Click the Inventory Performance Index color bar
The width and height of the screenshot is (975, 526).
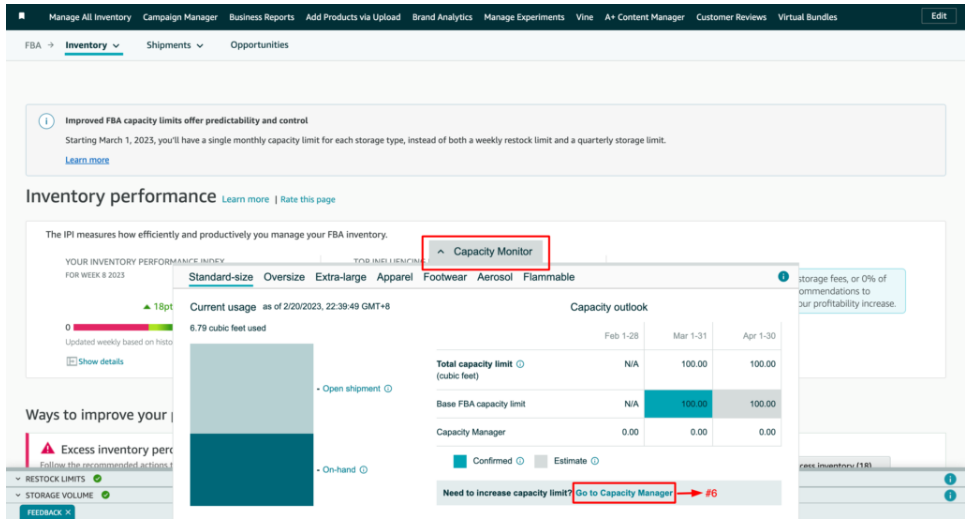click(x=122, y=327)
